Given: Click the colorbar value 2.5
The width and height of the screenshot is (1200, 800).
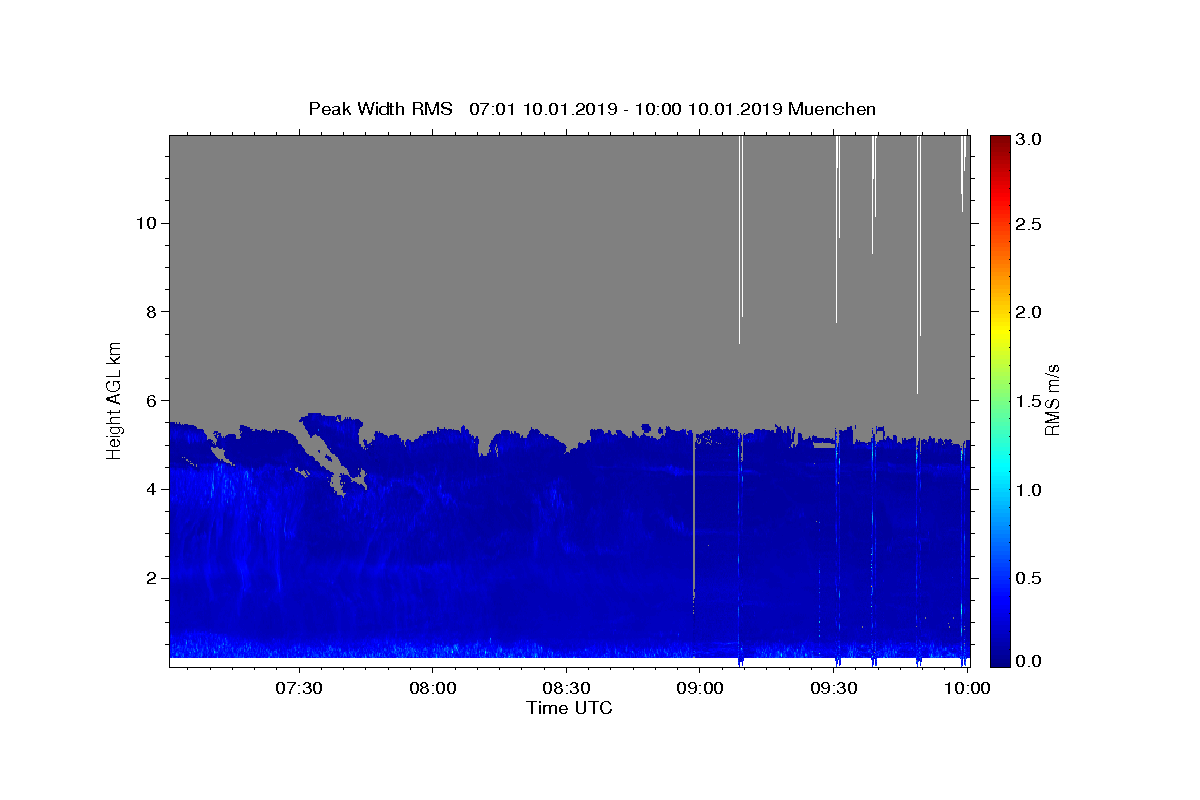Looking at the screenshot, I should (1029, 224).
